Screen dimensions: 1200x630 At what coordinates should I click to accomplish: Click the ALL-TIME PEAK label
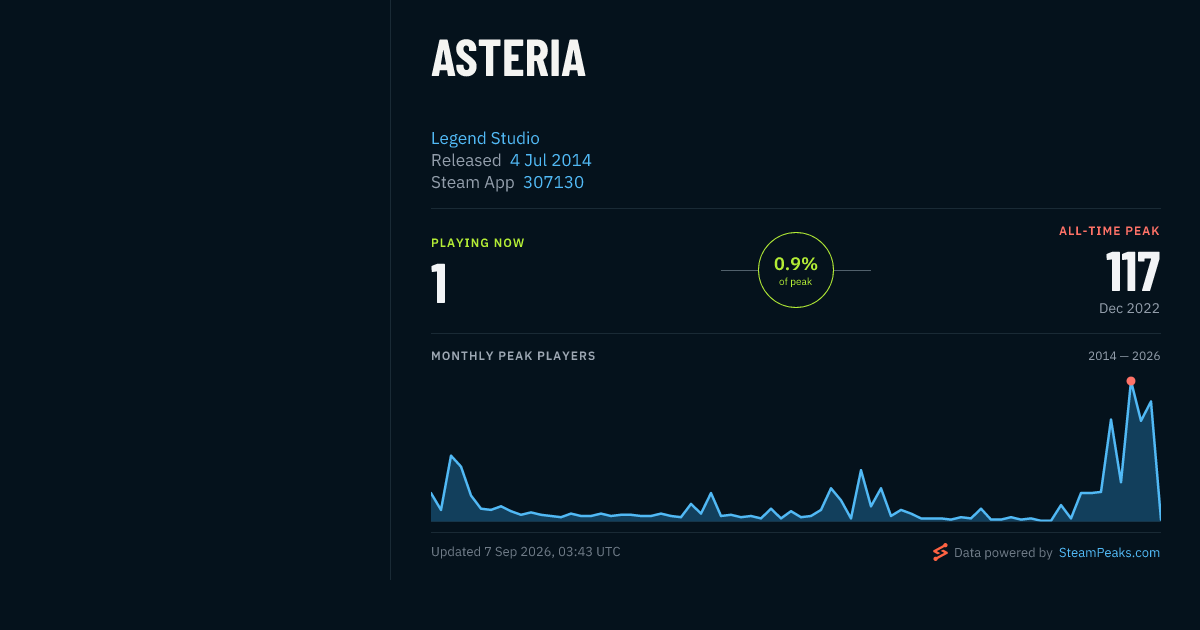point(1109,231)
